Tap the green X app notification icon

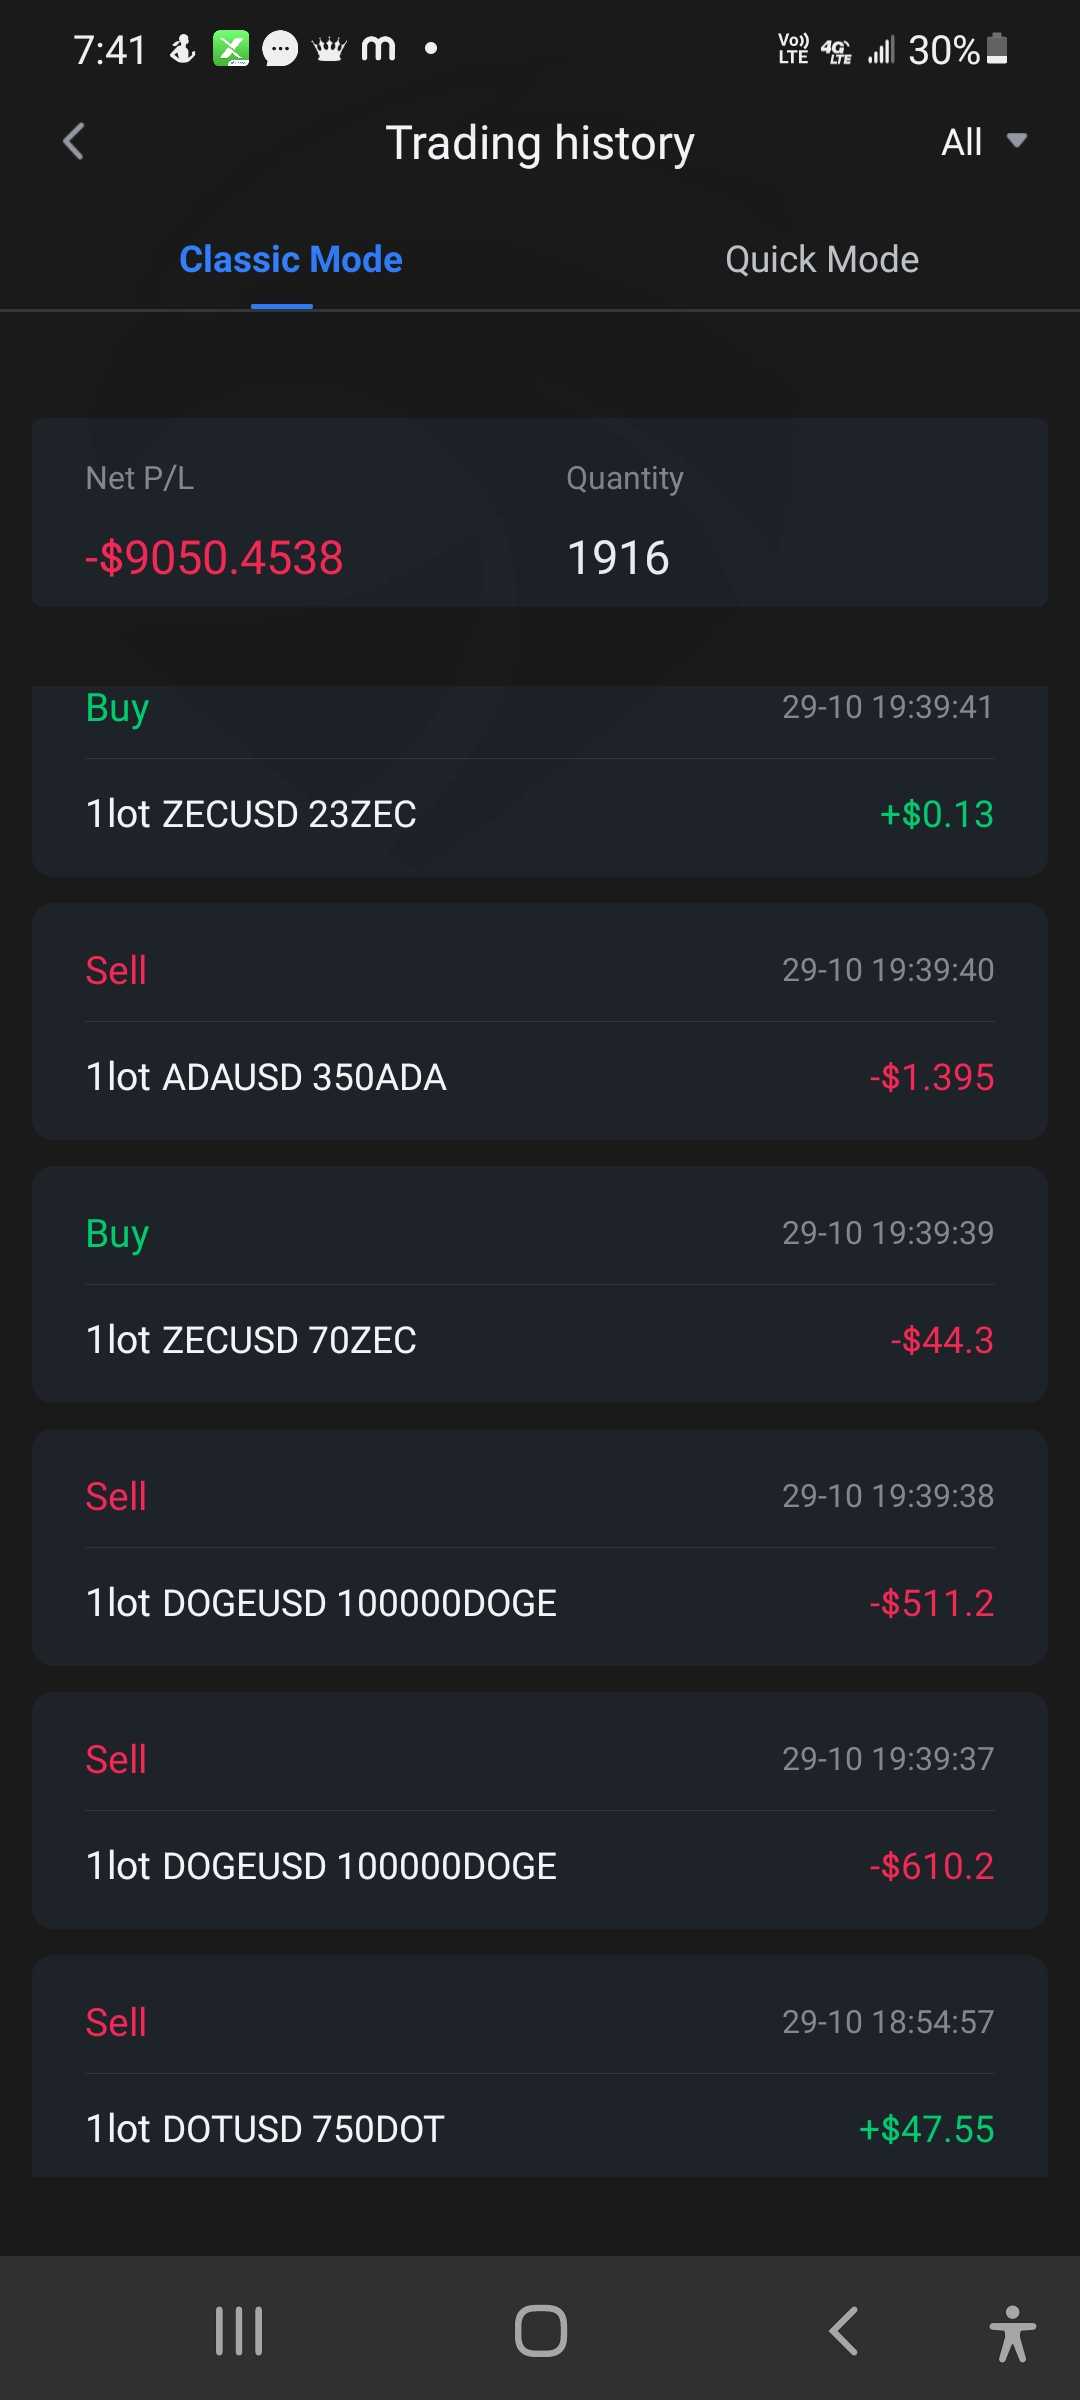click(x=231, y=48)
